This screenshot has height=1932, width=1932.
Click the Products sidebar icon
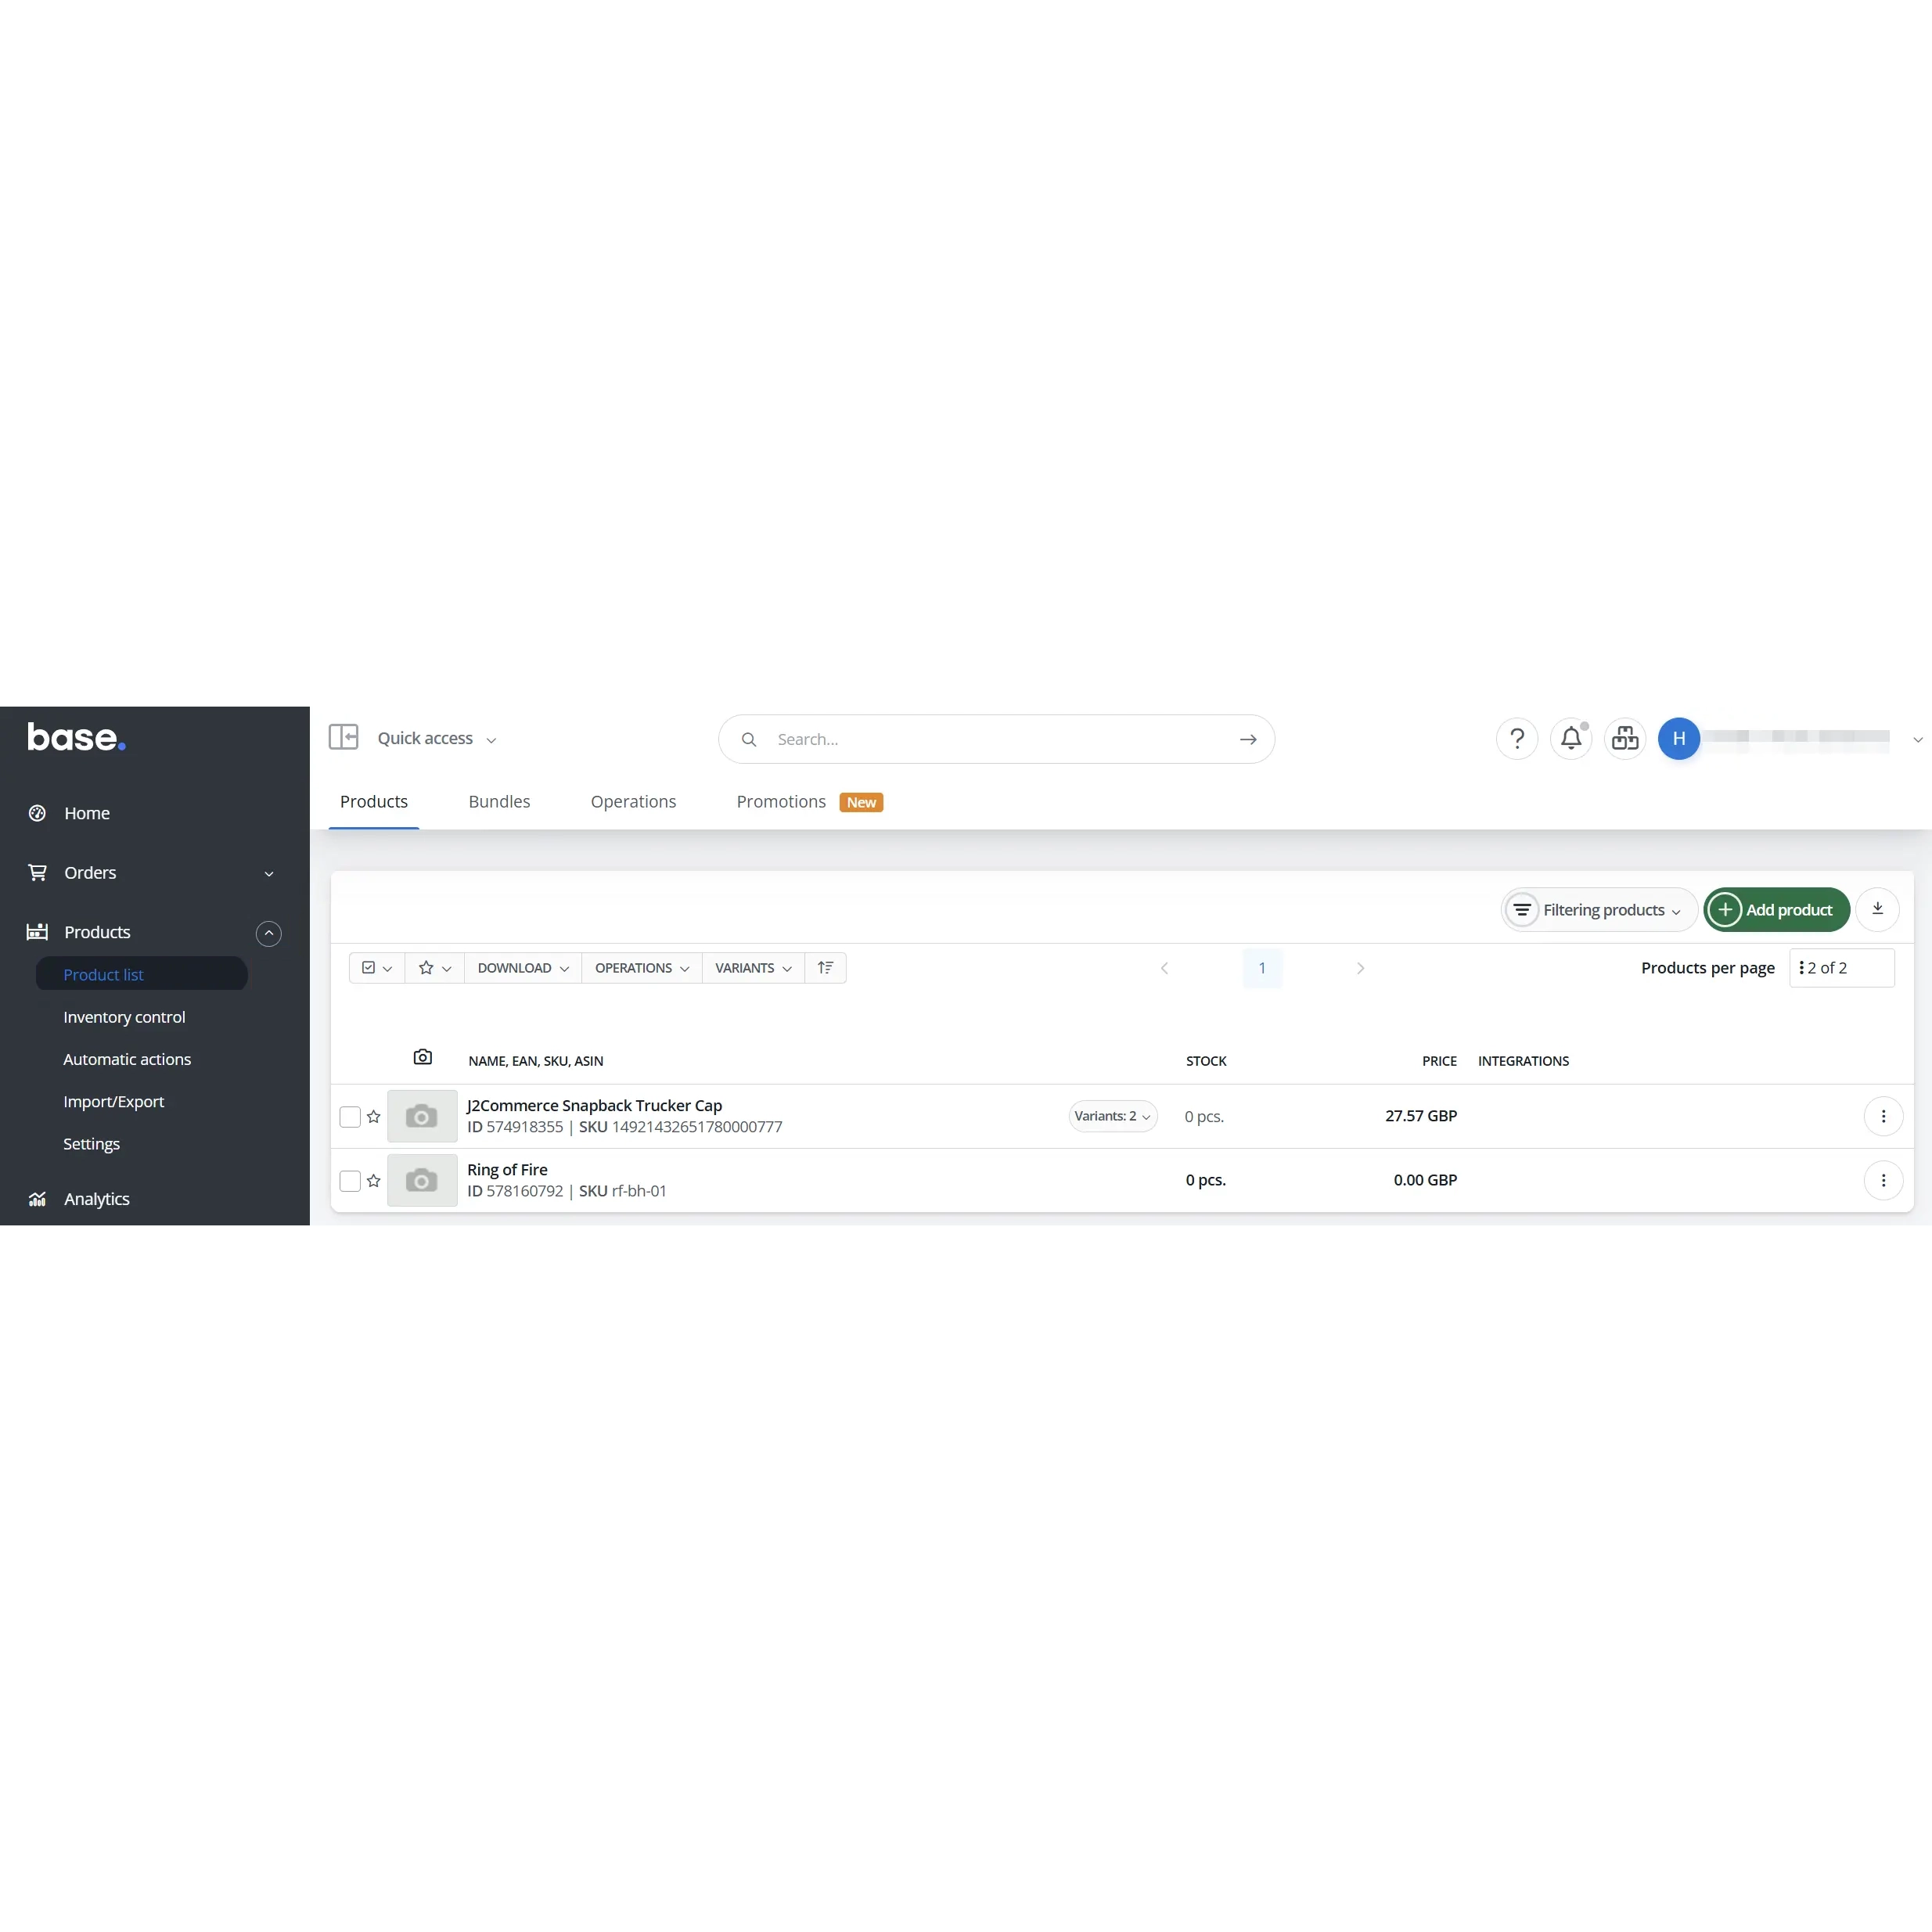[x=37, y=931]
